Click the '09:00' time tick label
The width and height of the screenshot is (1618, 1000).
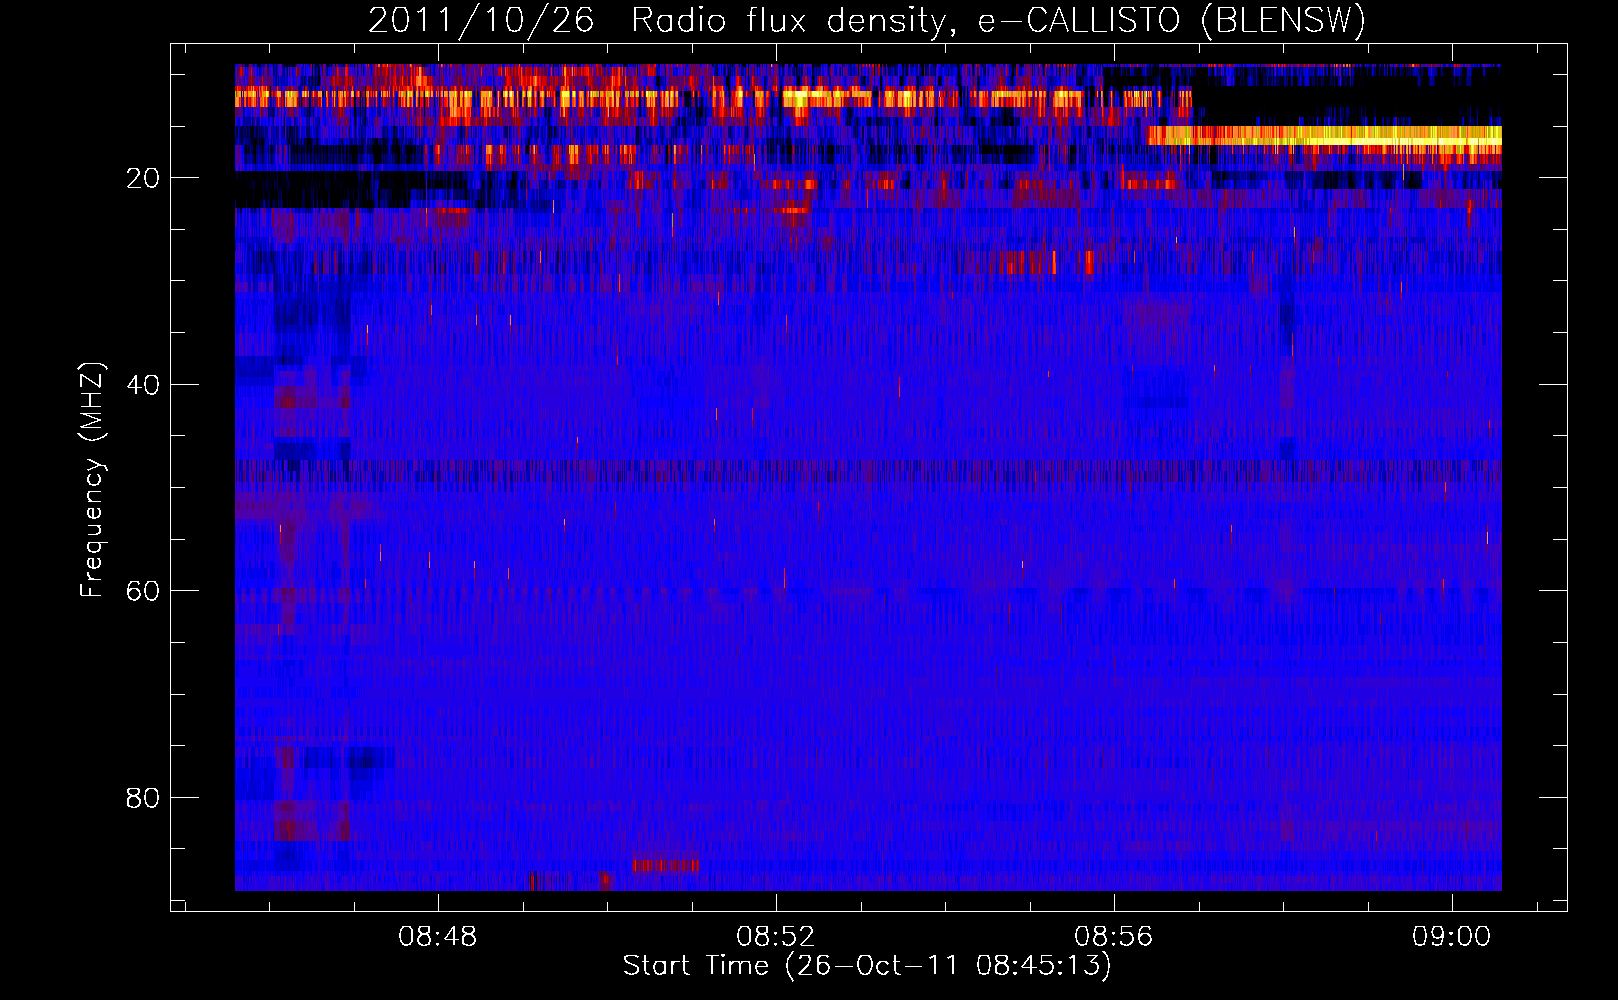coord(1451,936)
